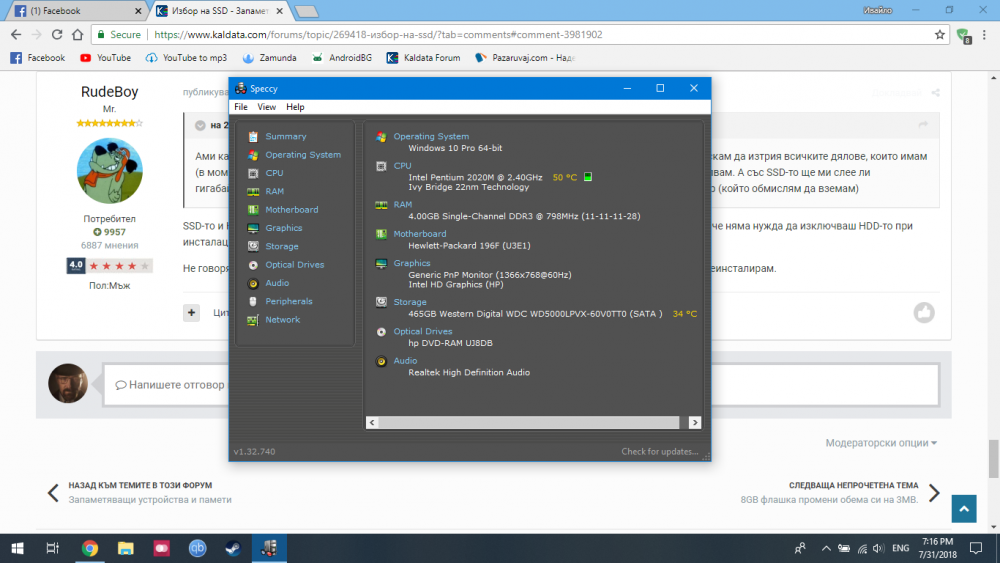This screenshot has width=1000, height=563.
Task: Open the Motherboard icon in the sidebar
Action: 253,210
